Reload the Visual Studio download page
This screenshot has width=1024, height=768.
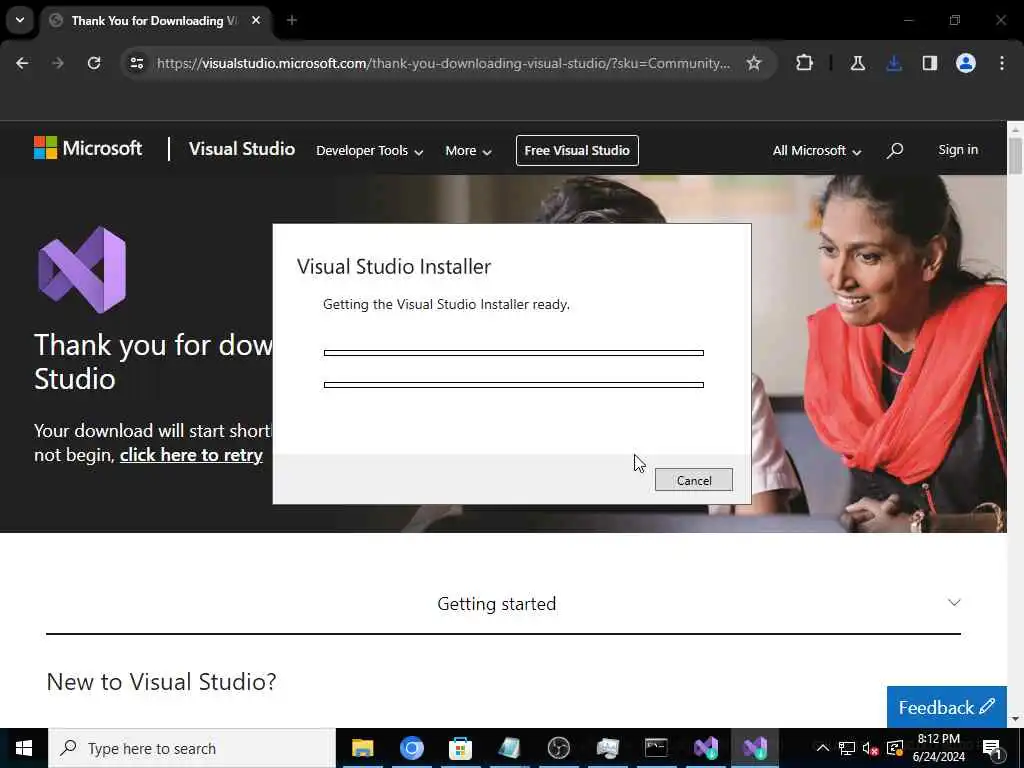click(x=94, y=63)
